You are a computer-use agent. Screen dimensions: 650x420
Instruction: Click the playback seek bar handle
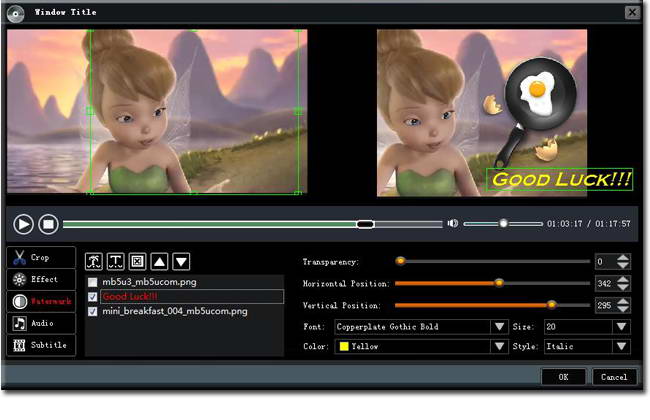click(x=365, y=224)
